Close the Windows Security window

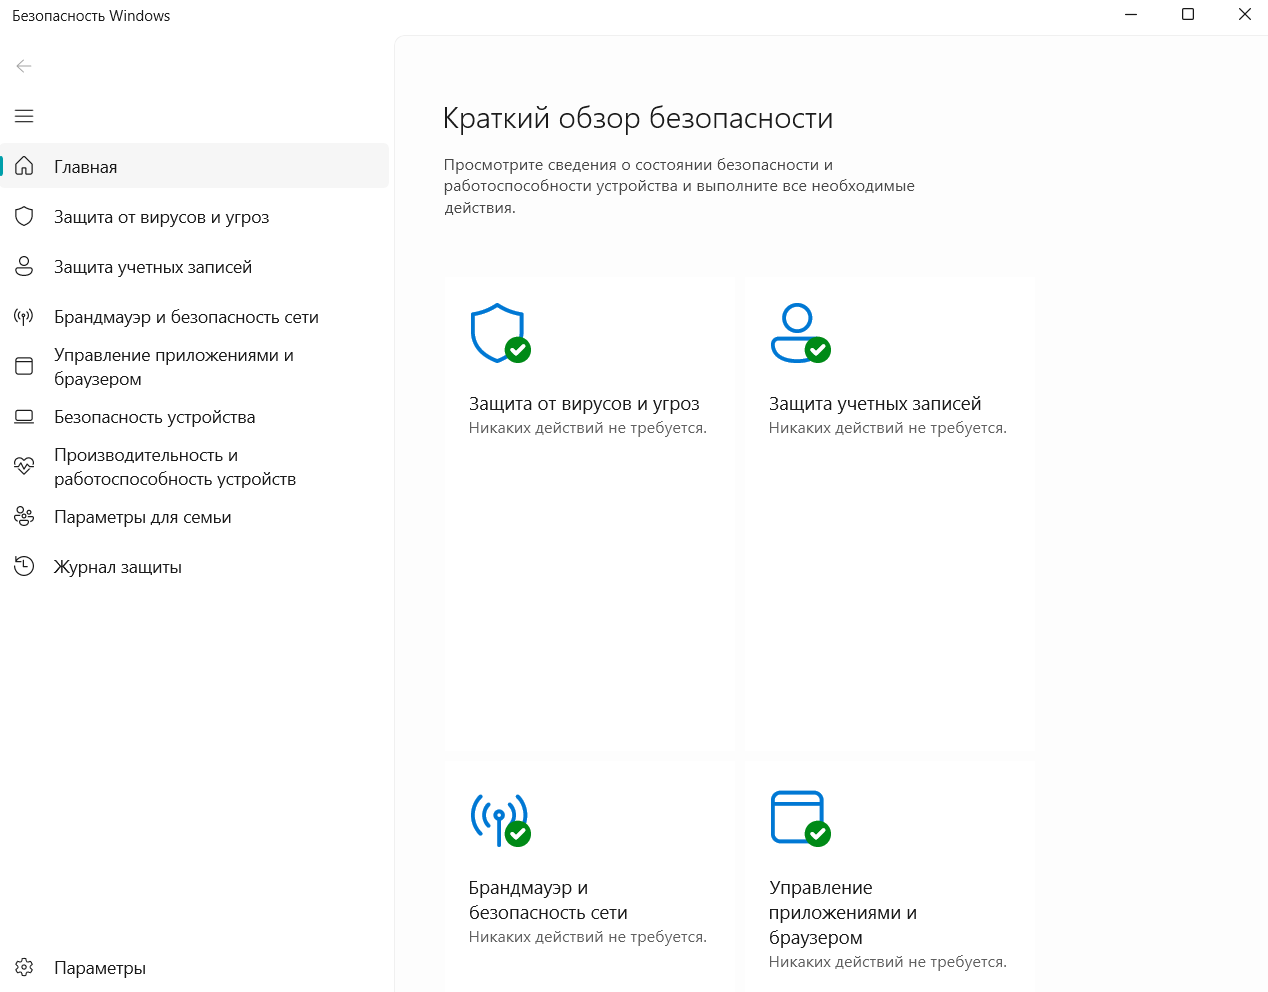[x=1245, y=15]
